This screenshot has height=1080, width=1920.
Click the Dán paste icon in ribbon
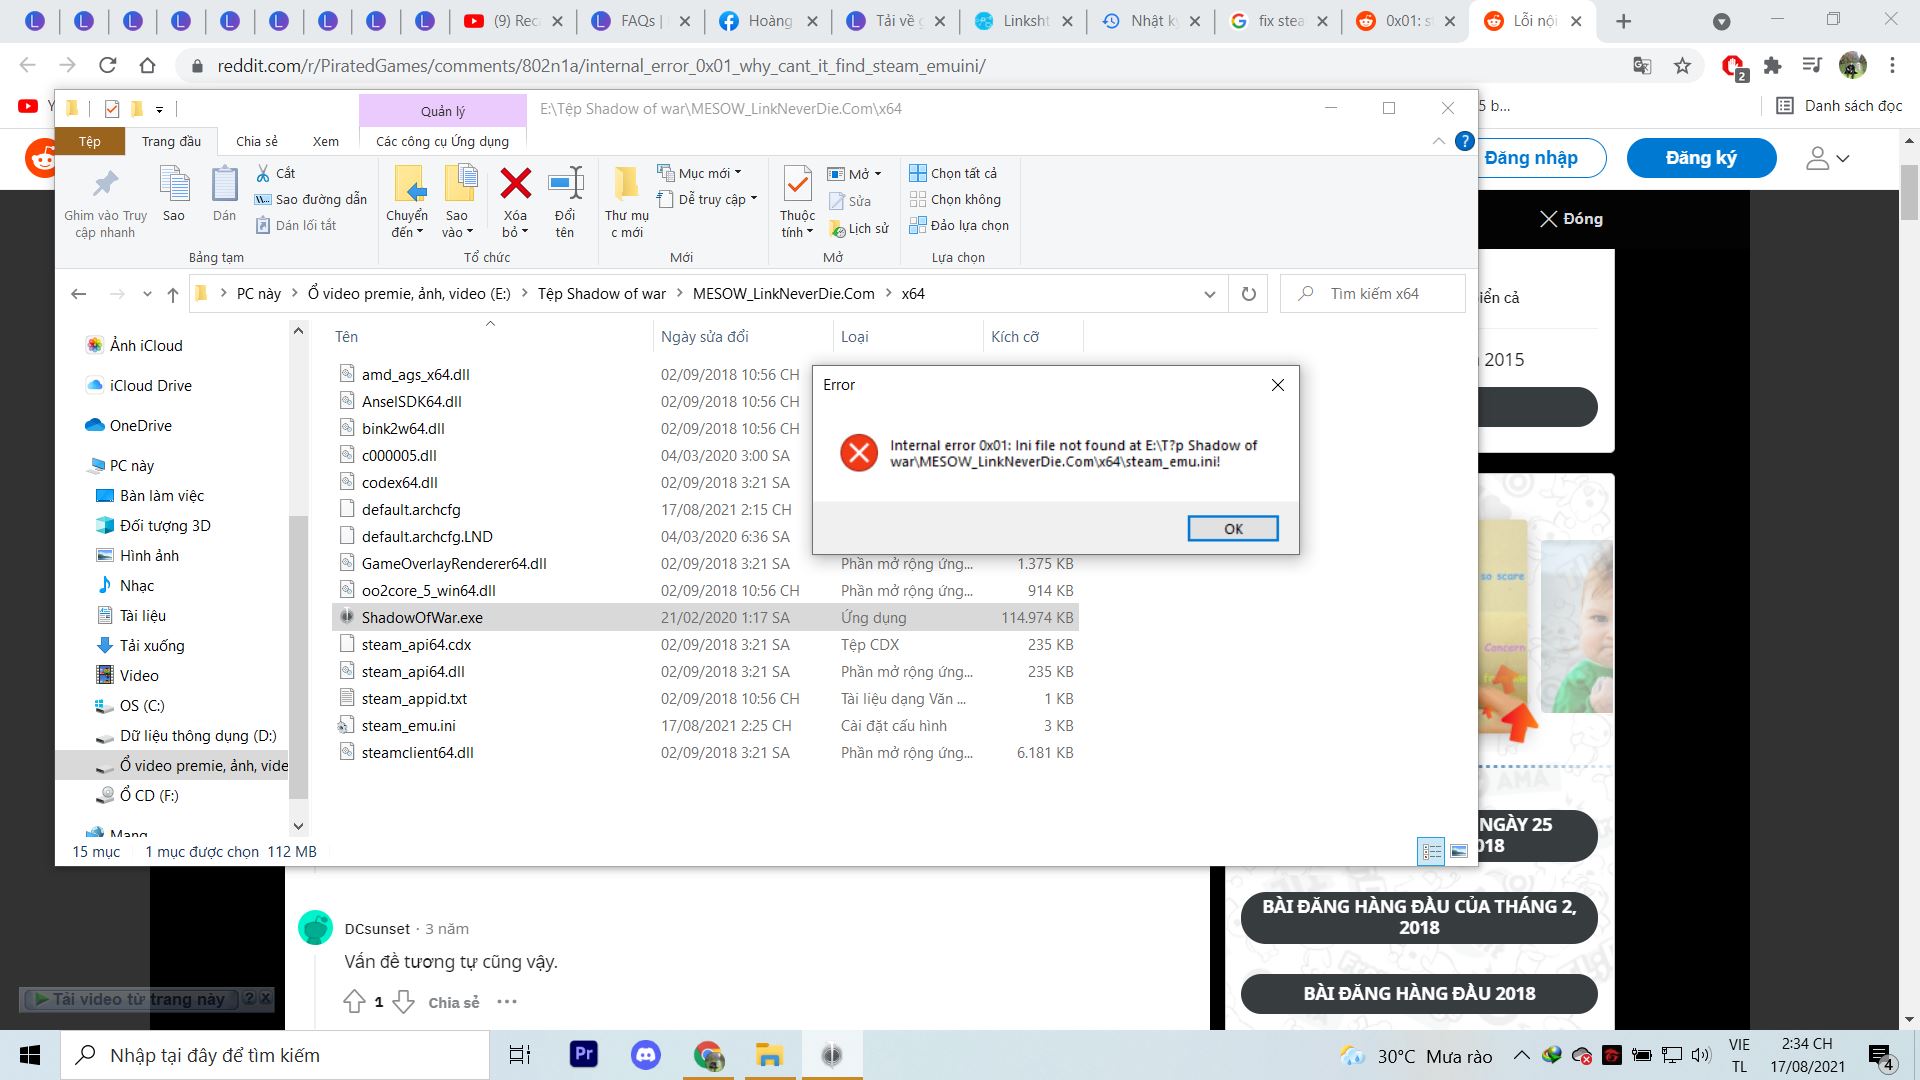(224, 185)
